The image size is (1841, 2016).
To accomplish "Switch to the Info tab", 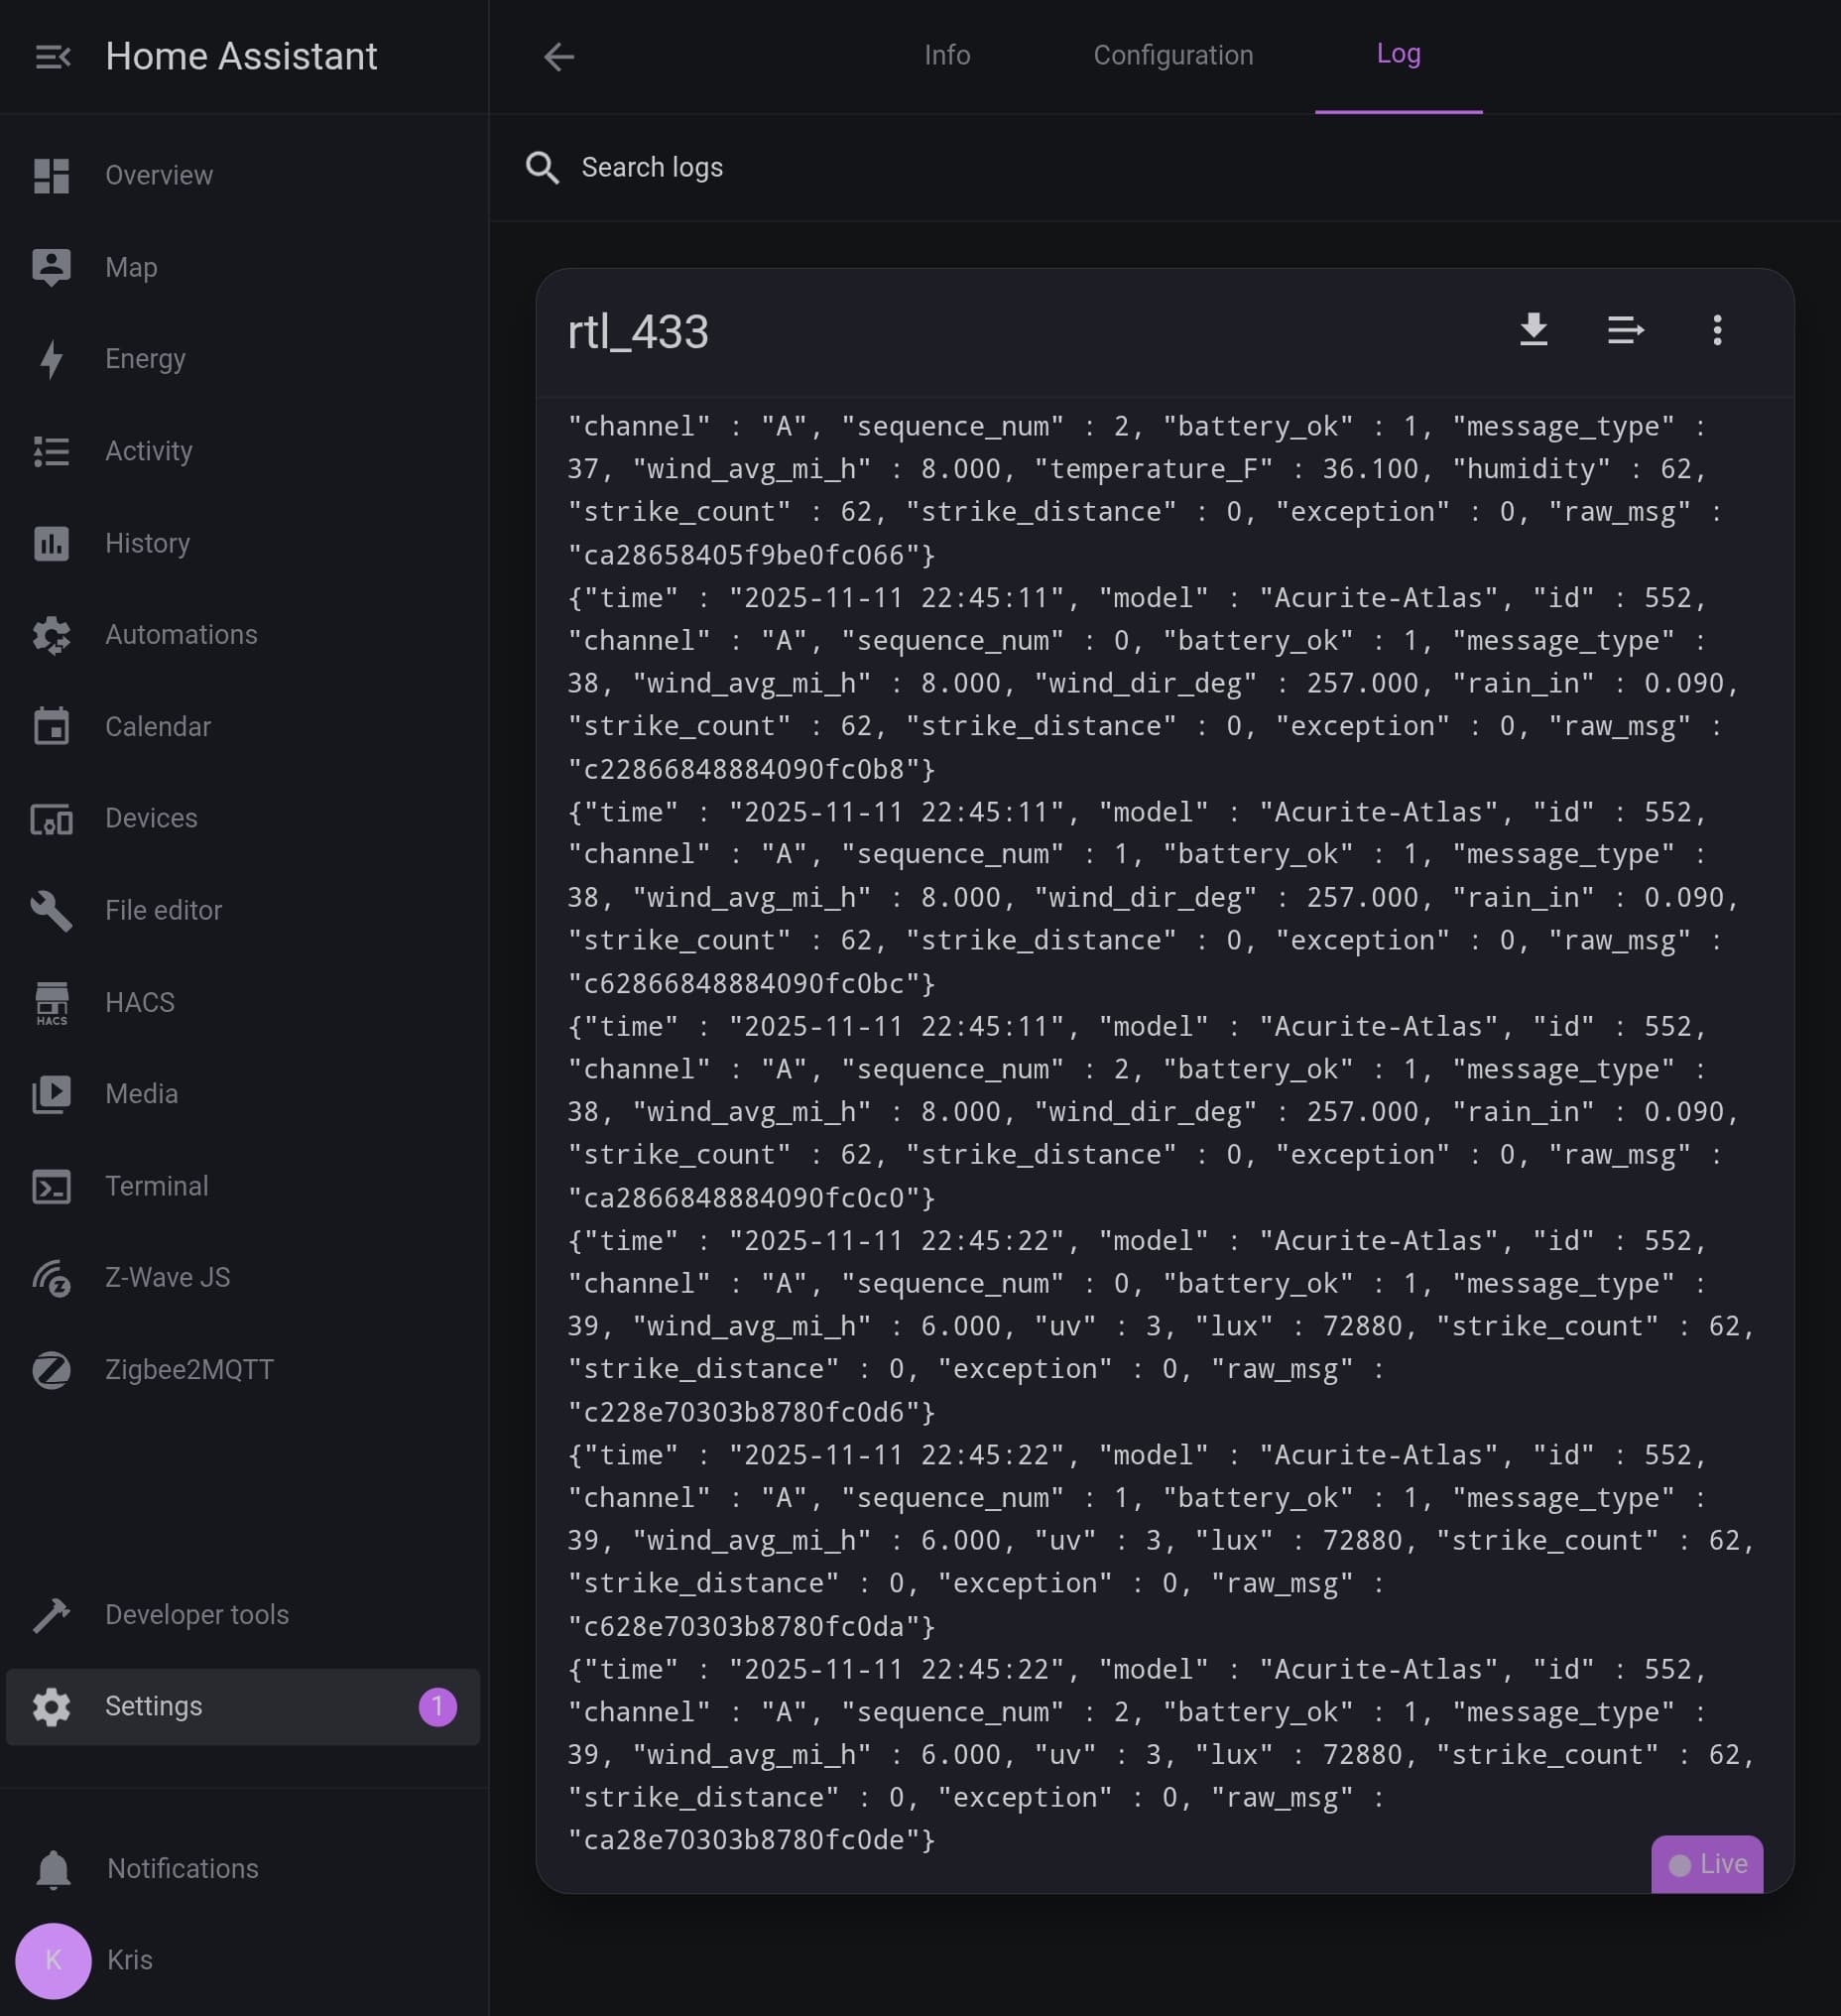I will pyautogui.click(x=946, y=55).
